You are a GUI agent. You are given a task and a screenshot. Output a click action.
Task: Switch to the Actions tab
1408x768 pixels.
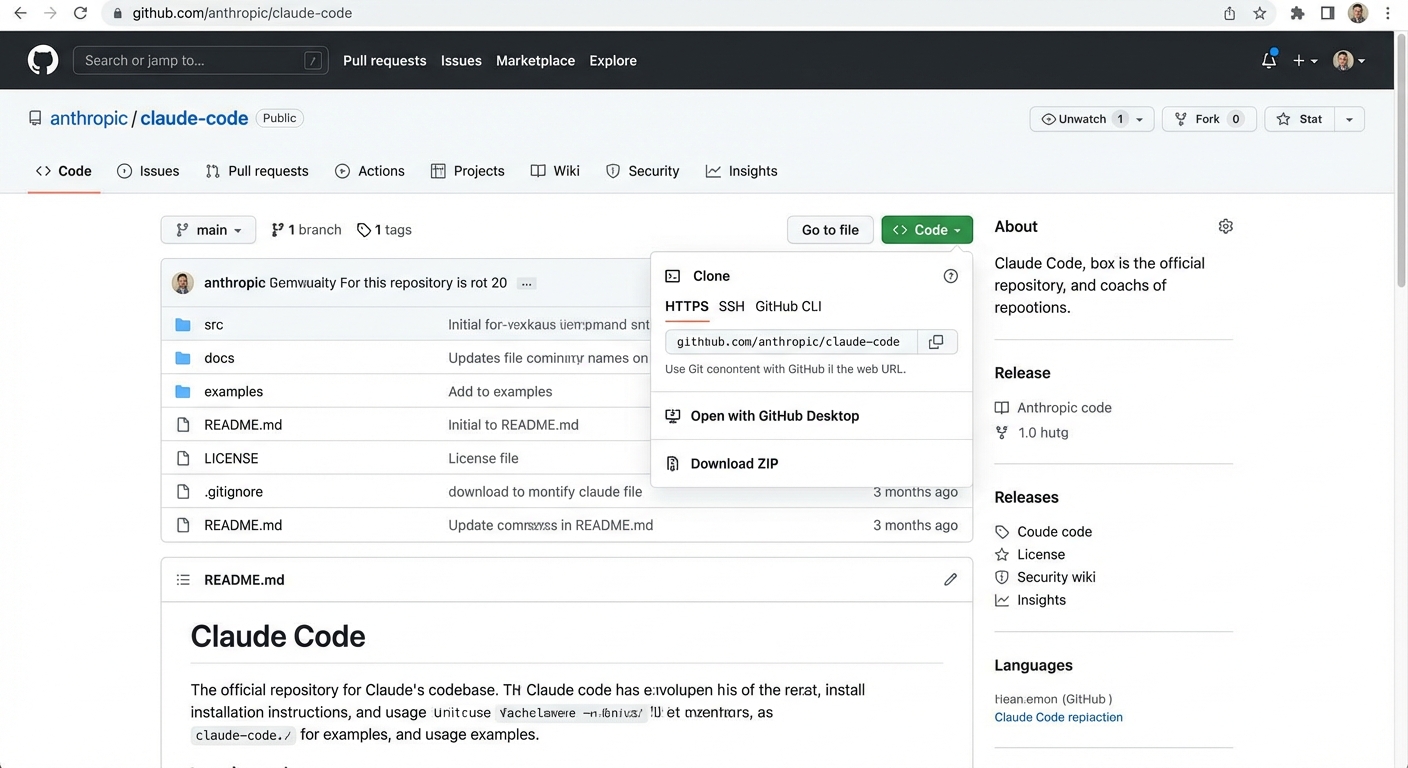pos(370,171)
